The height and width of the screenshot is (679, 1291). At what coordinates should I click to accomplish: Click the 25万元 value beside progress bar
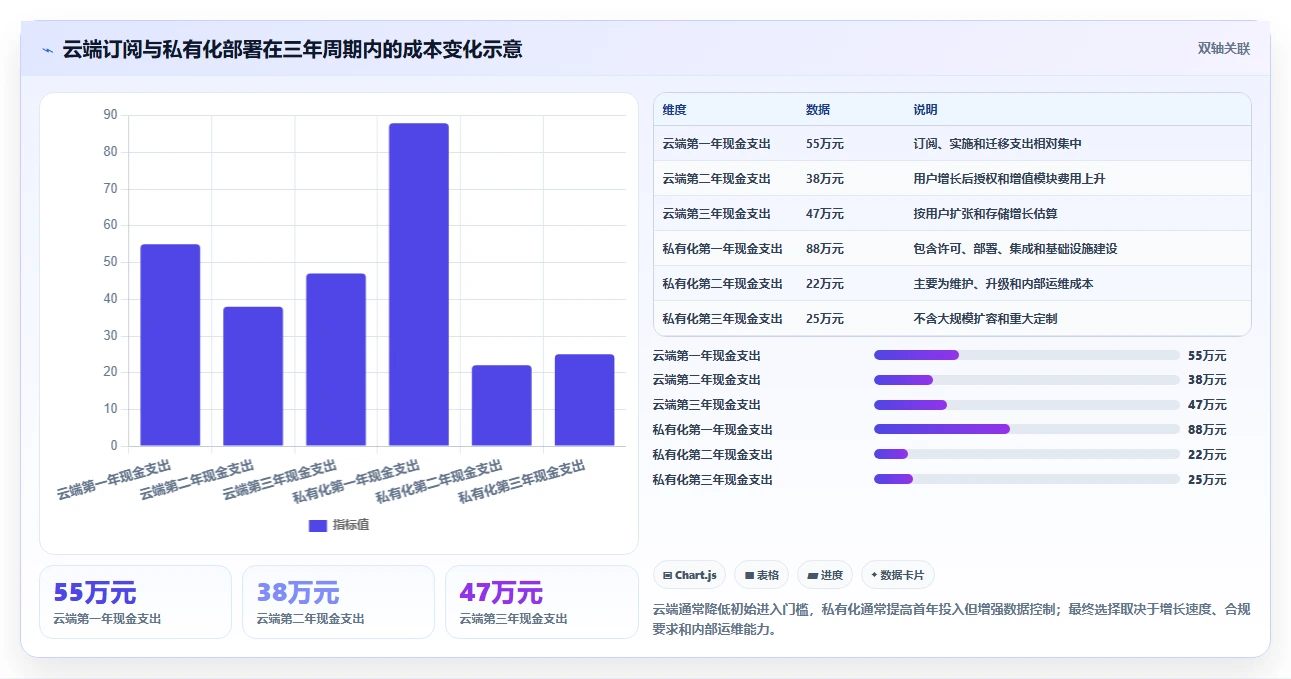click(1207, 480)
